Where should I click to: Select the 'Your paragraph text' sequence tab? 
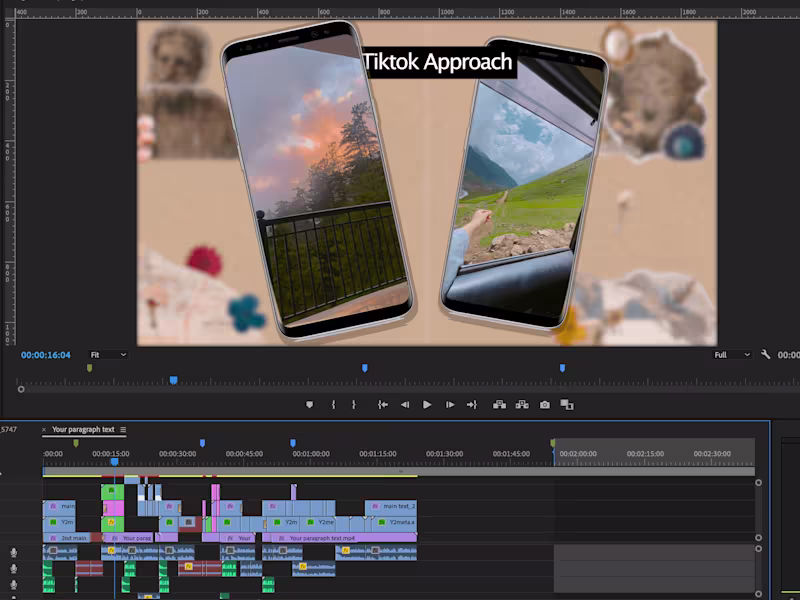(x=83, y=430)
